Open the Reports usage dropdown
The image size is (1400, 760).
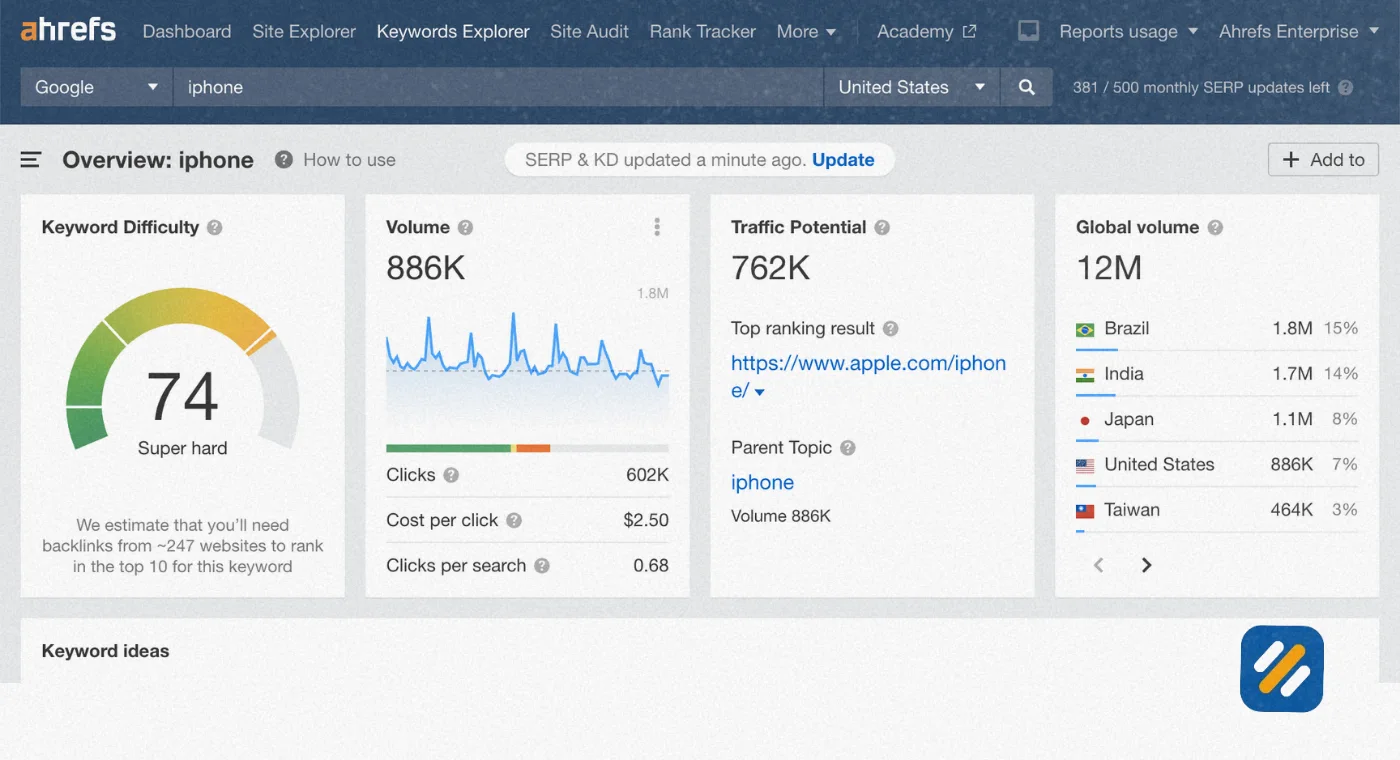tap(1128, 31)
